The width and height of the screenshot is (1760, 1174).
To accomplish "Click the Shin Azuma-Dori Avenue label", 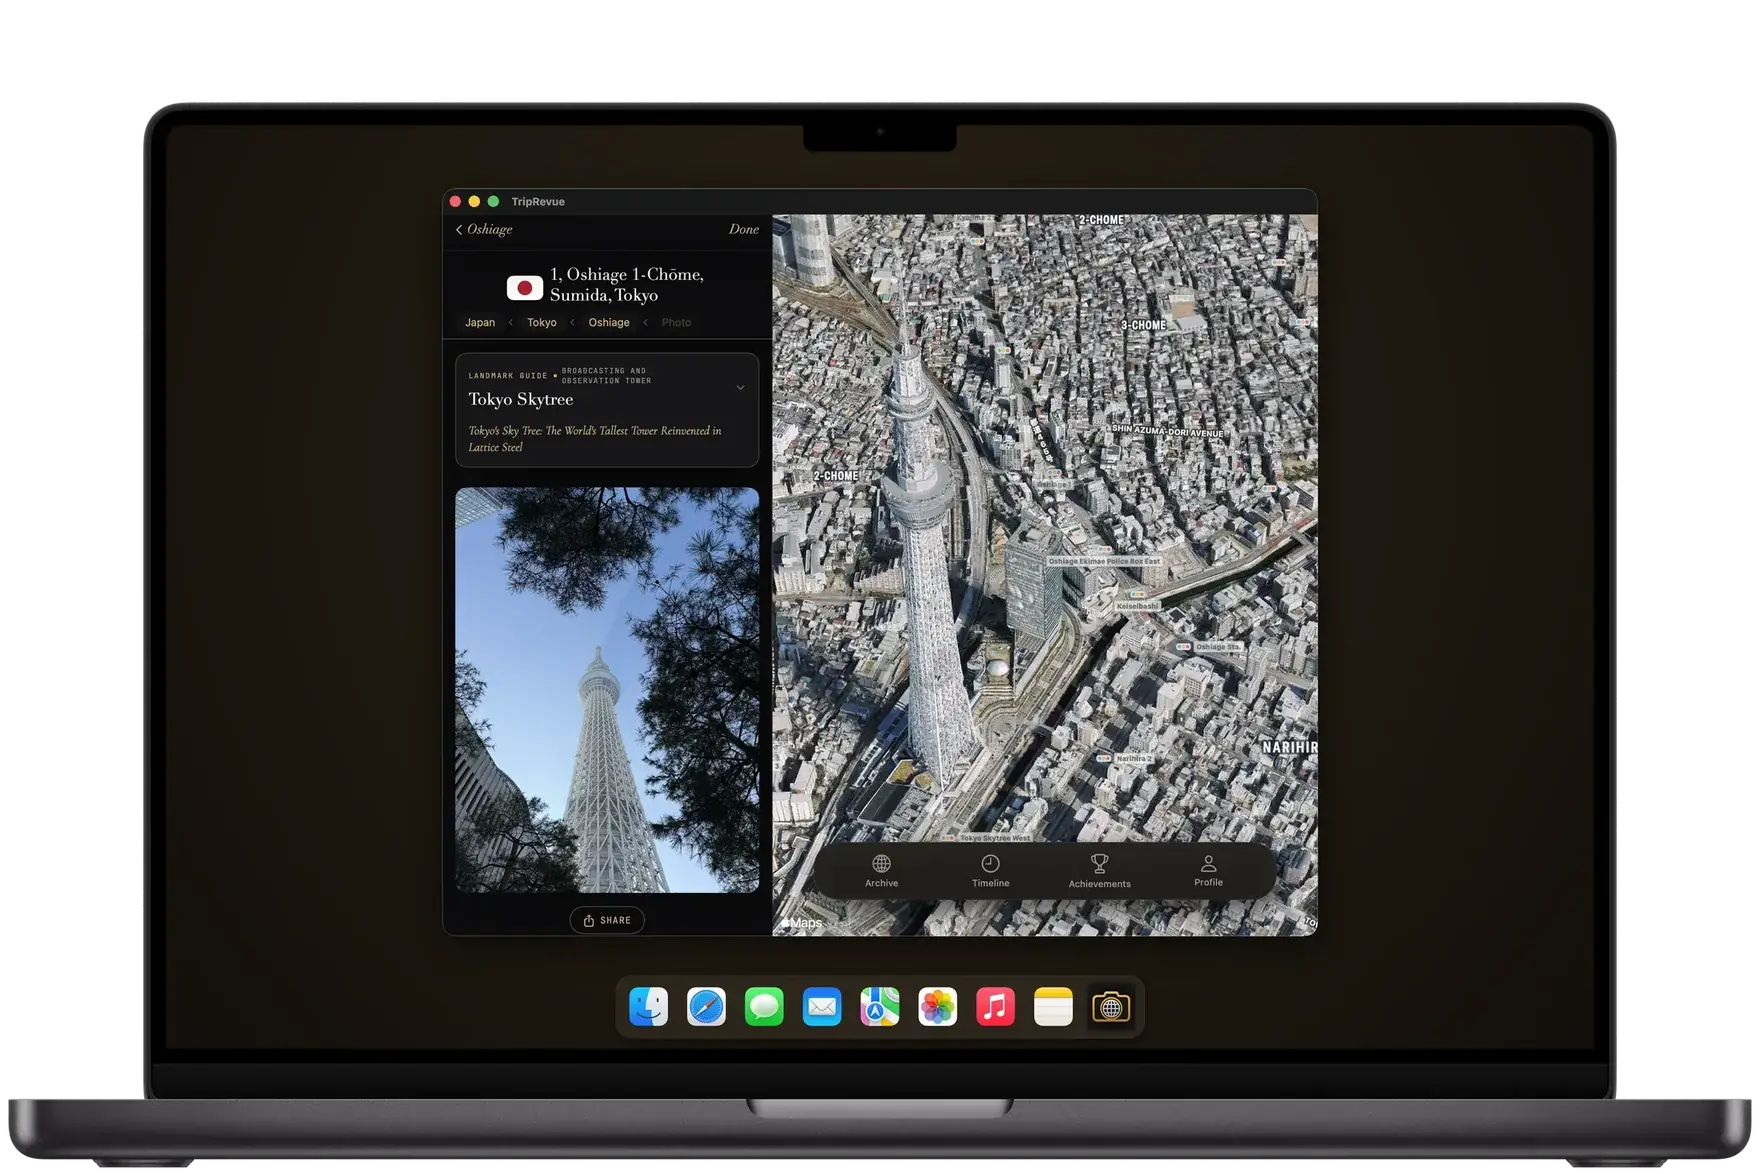I will pos(1168,431).
